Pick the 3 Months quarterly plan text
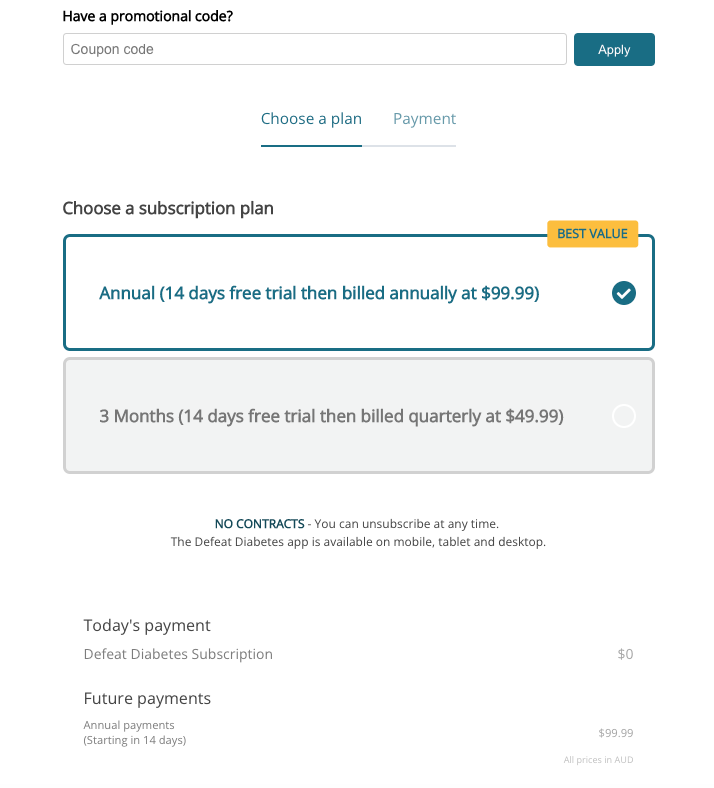 (331, 416)
